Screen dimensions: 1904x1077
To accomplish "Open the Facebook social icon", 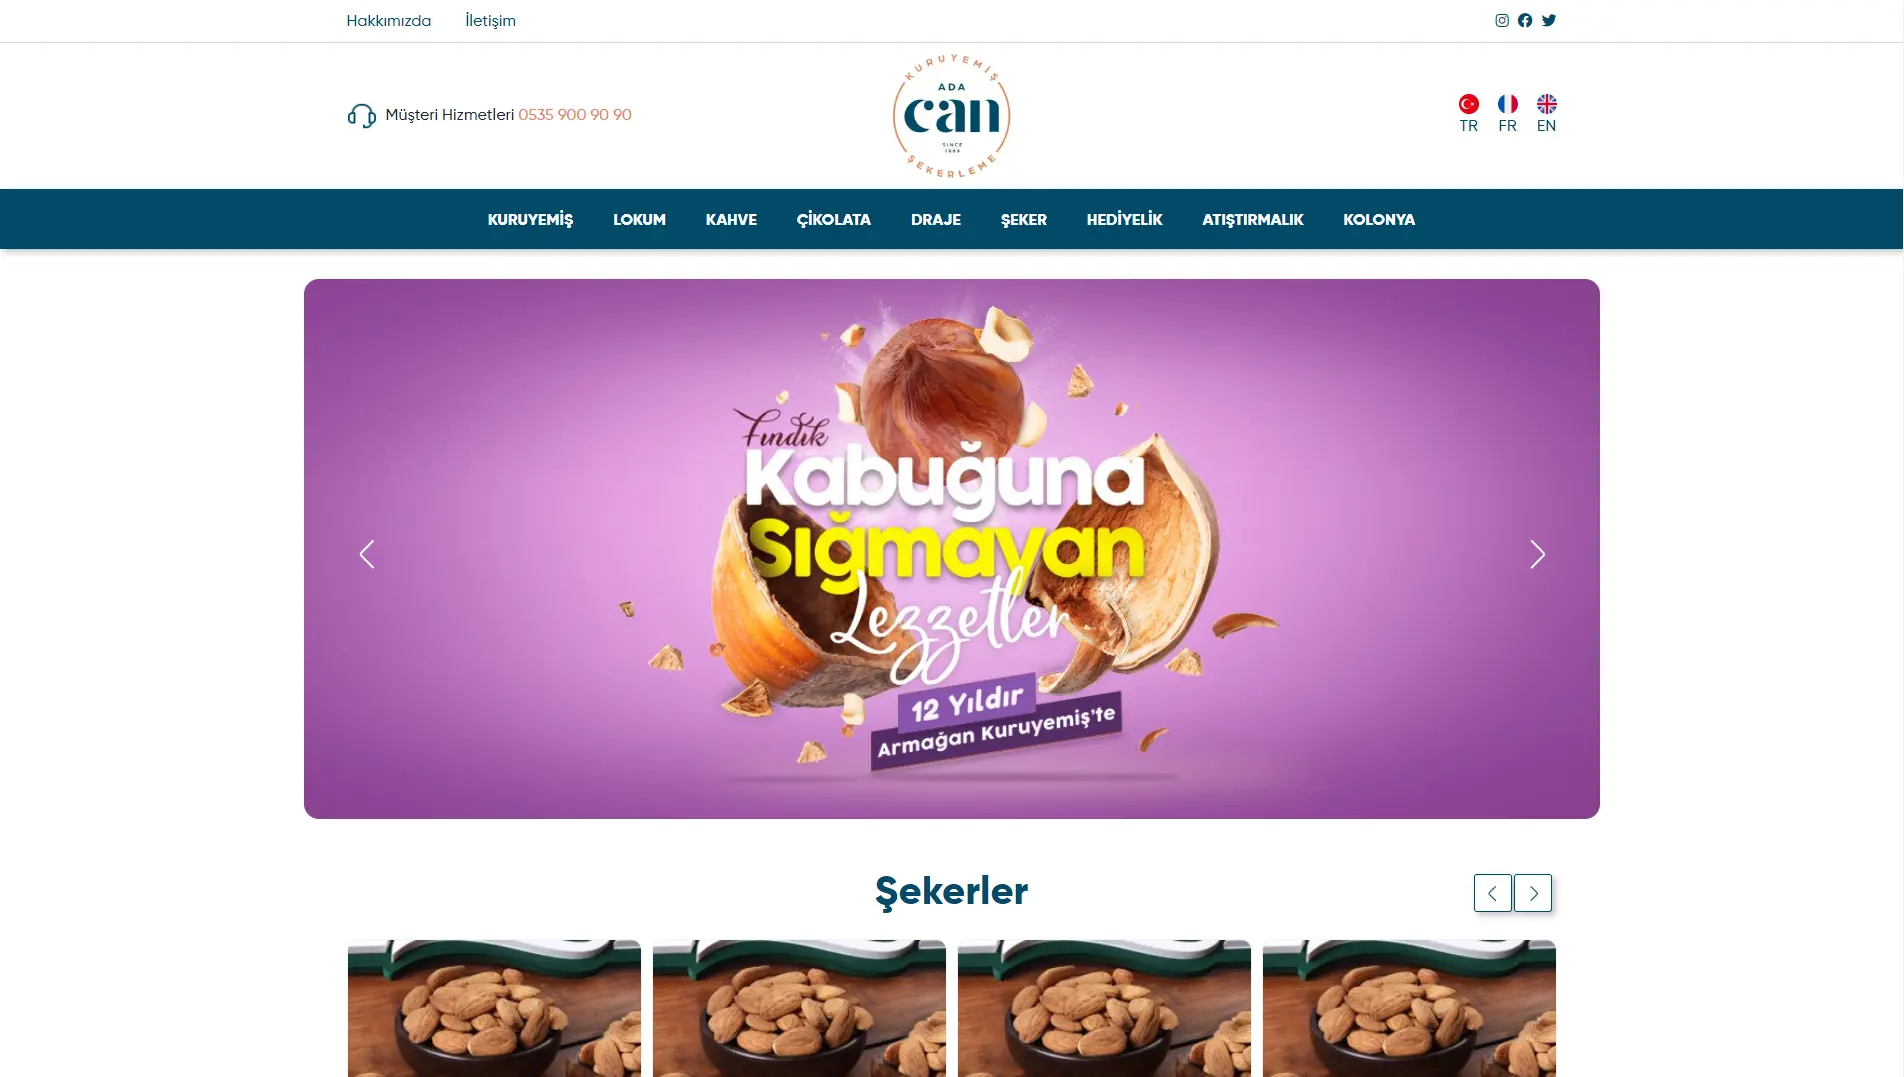I will [x=1525, y=20].
